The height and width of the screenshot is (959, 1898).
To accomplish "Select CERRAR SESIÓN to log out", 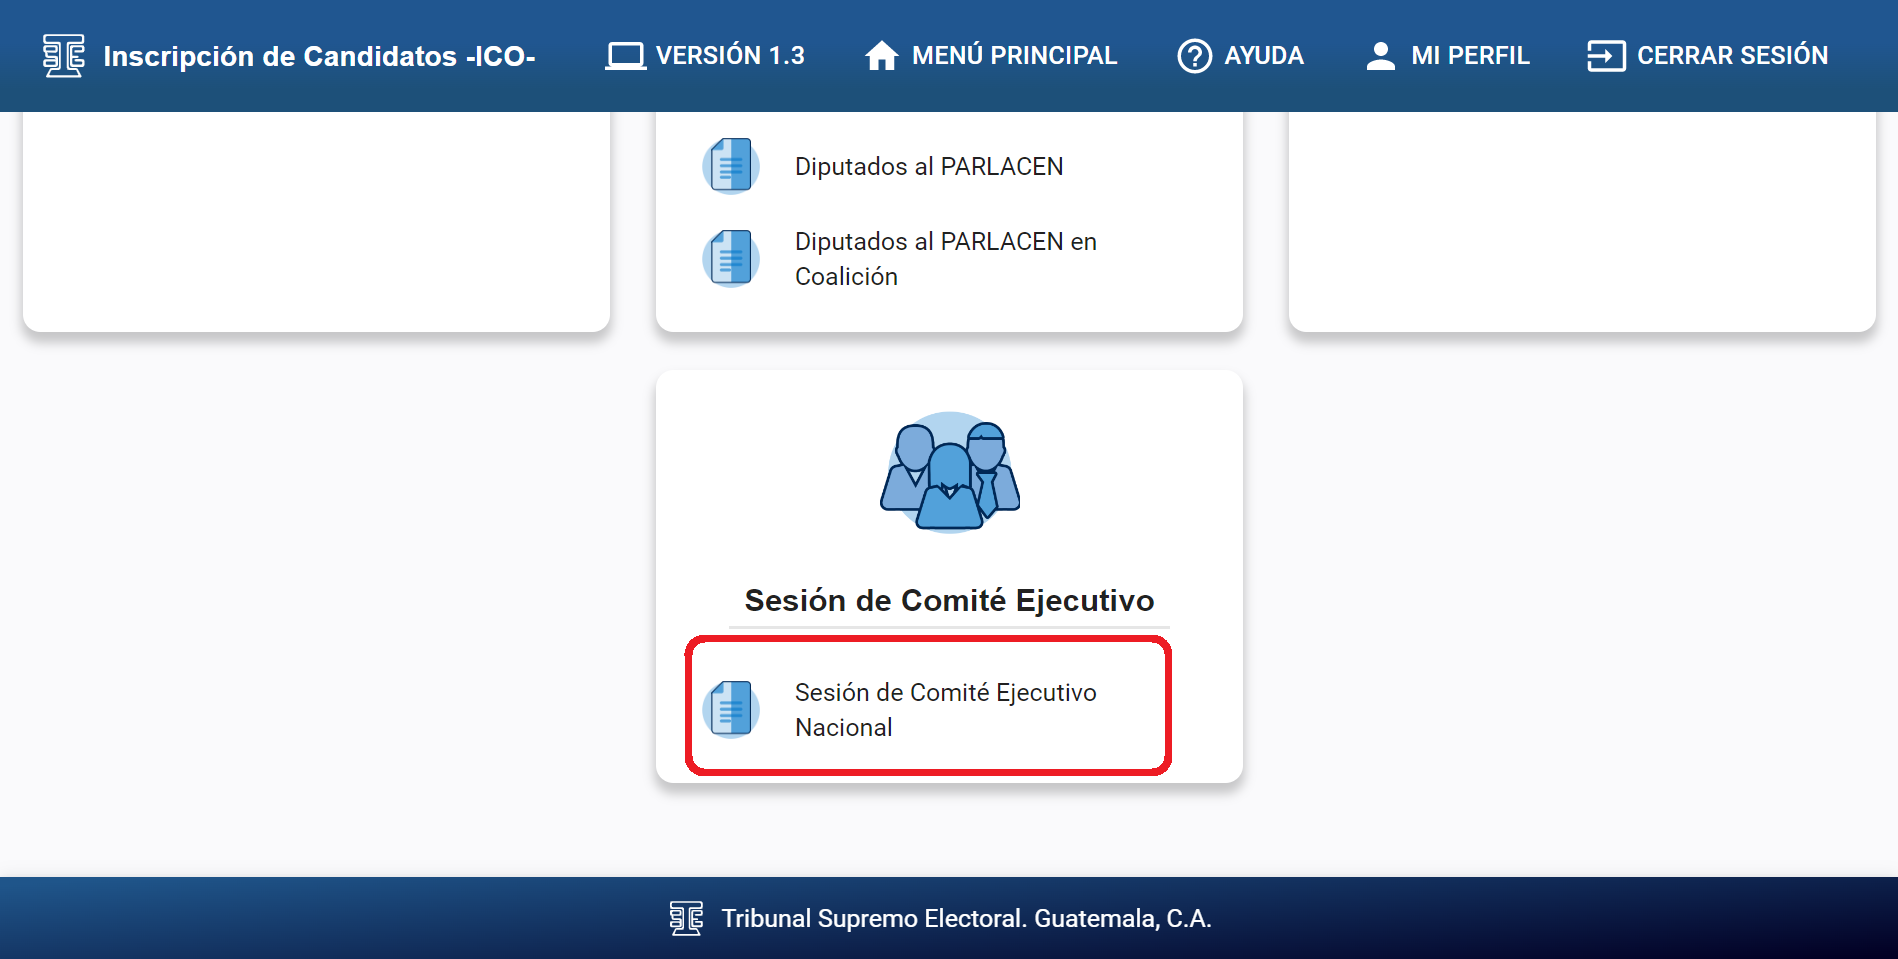I will (x=1732, y=56).
